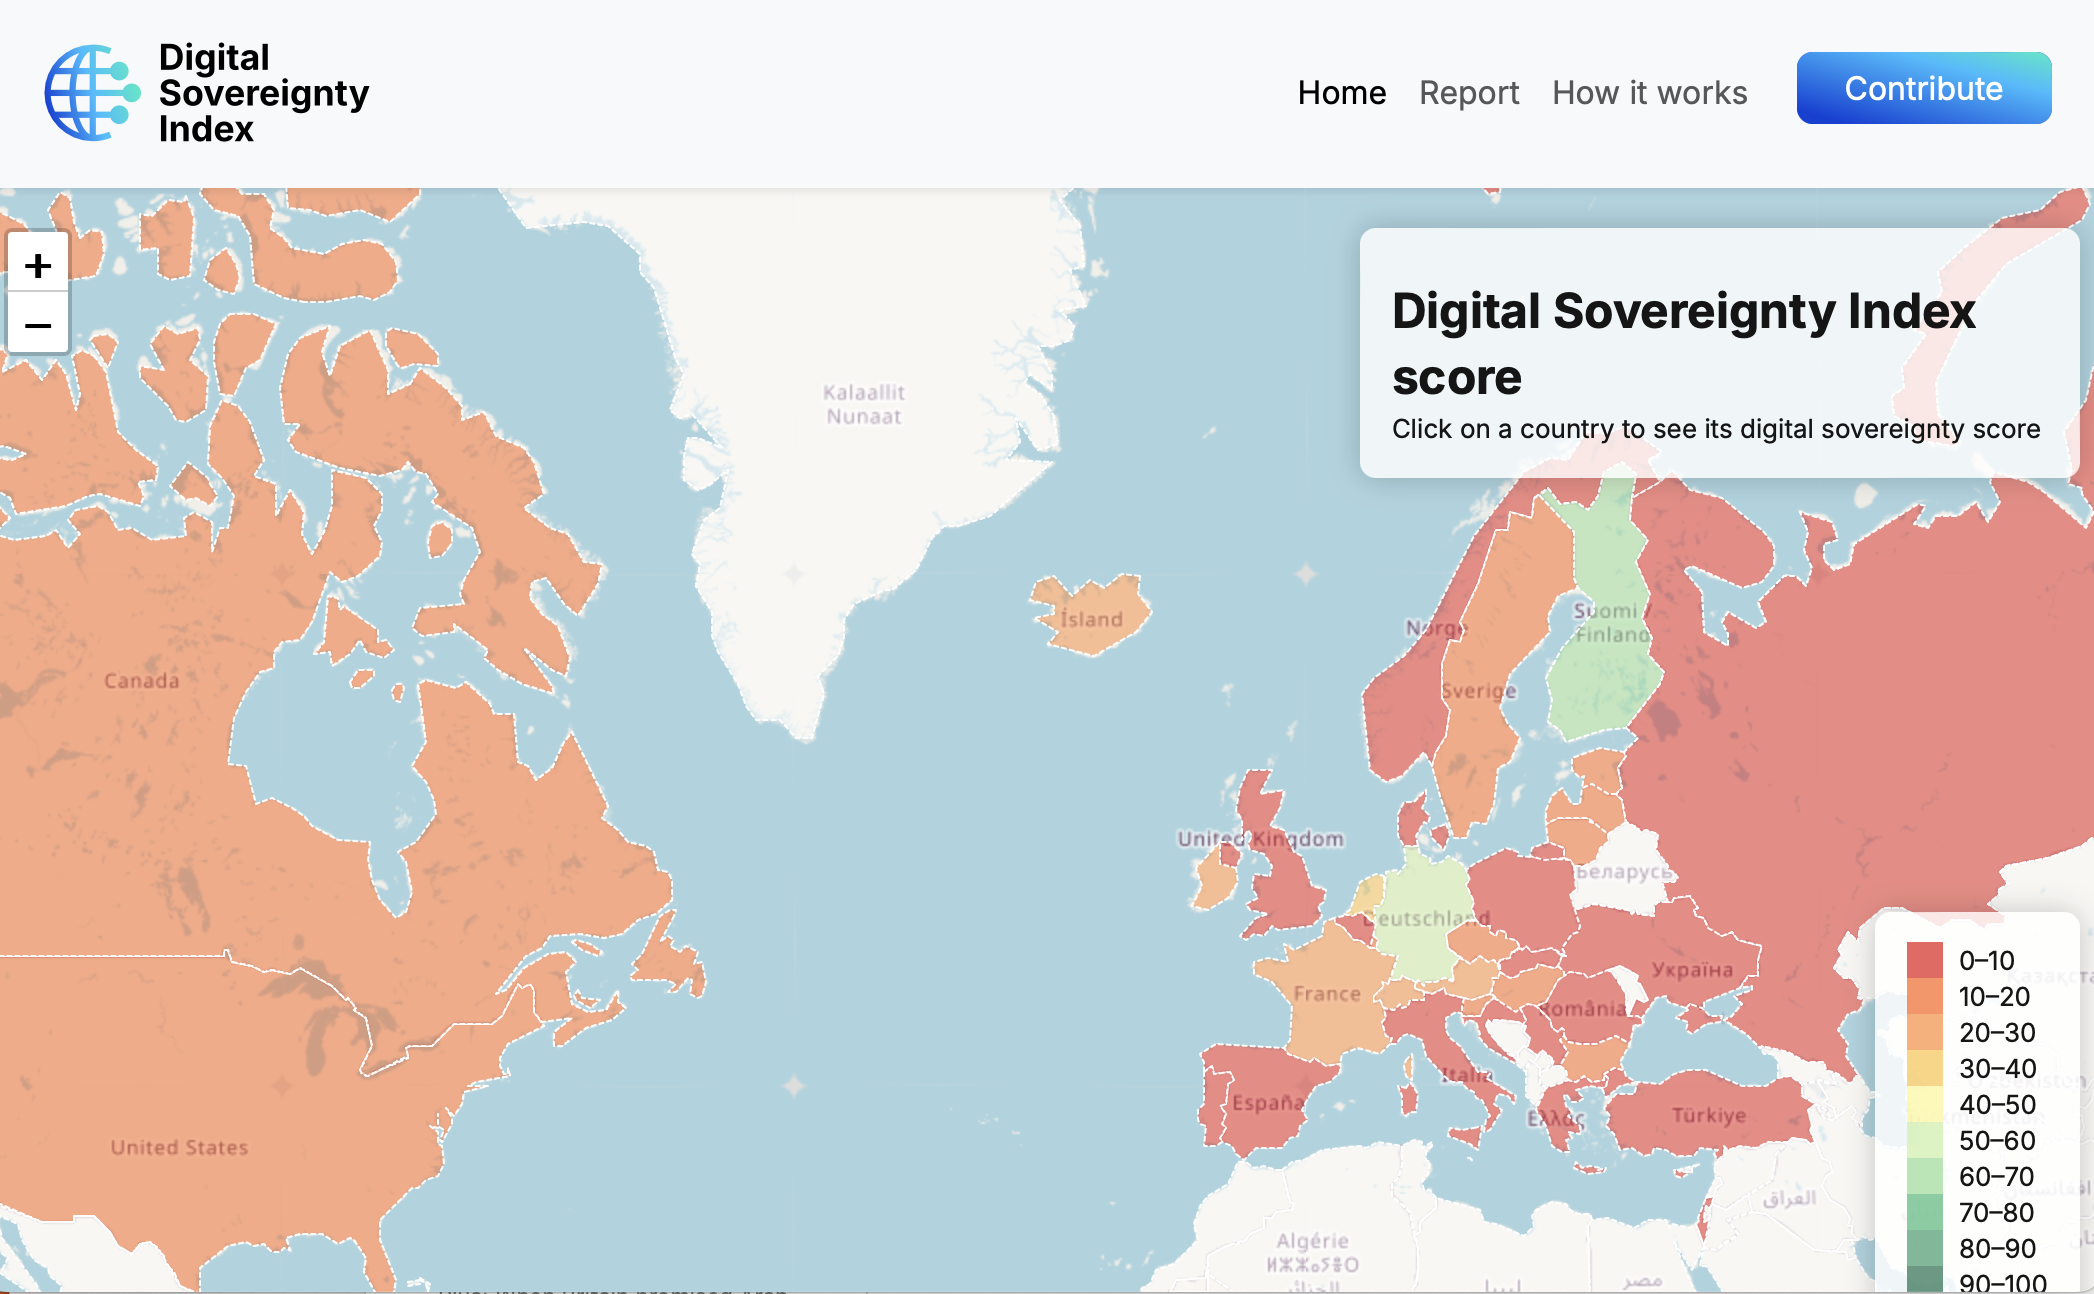The height and width of the screenshot is (1294, 2094).
Task: Click the 30–40 yellow-orange legend swatch
Action: tap(1924, 1068)
